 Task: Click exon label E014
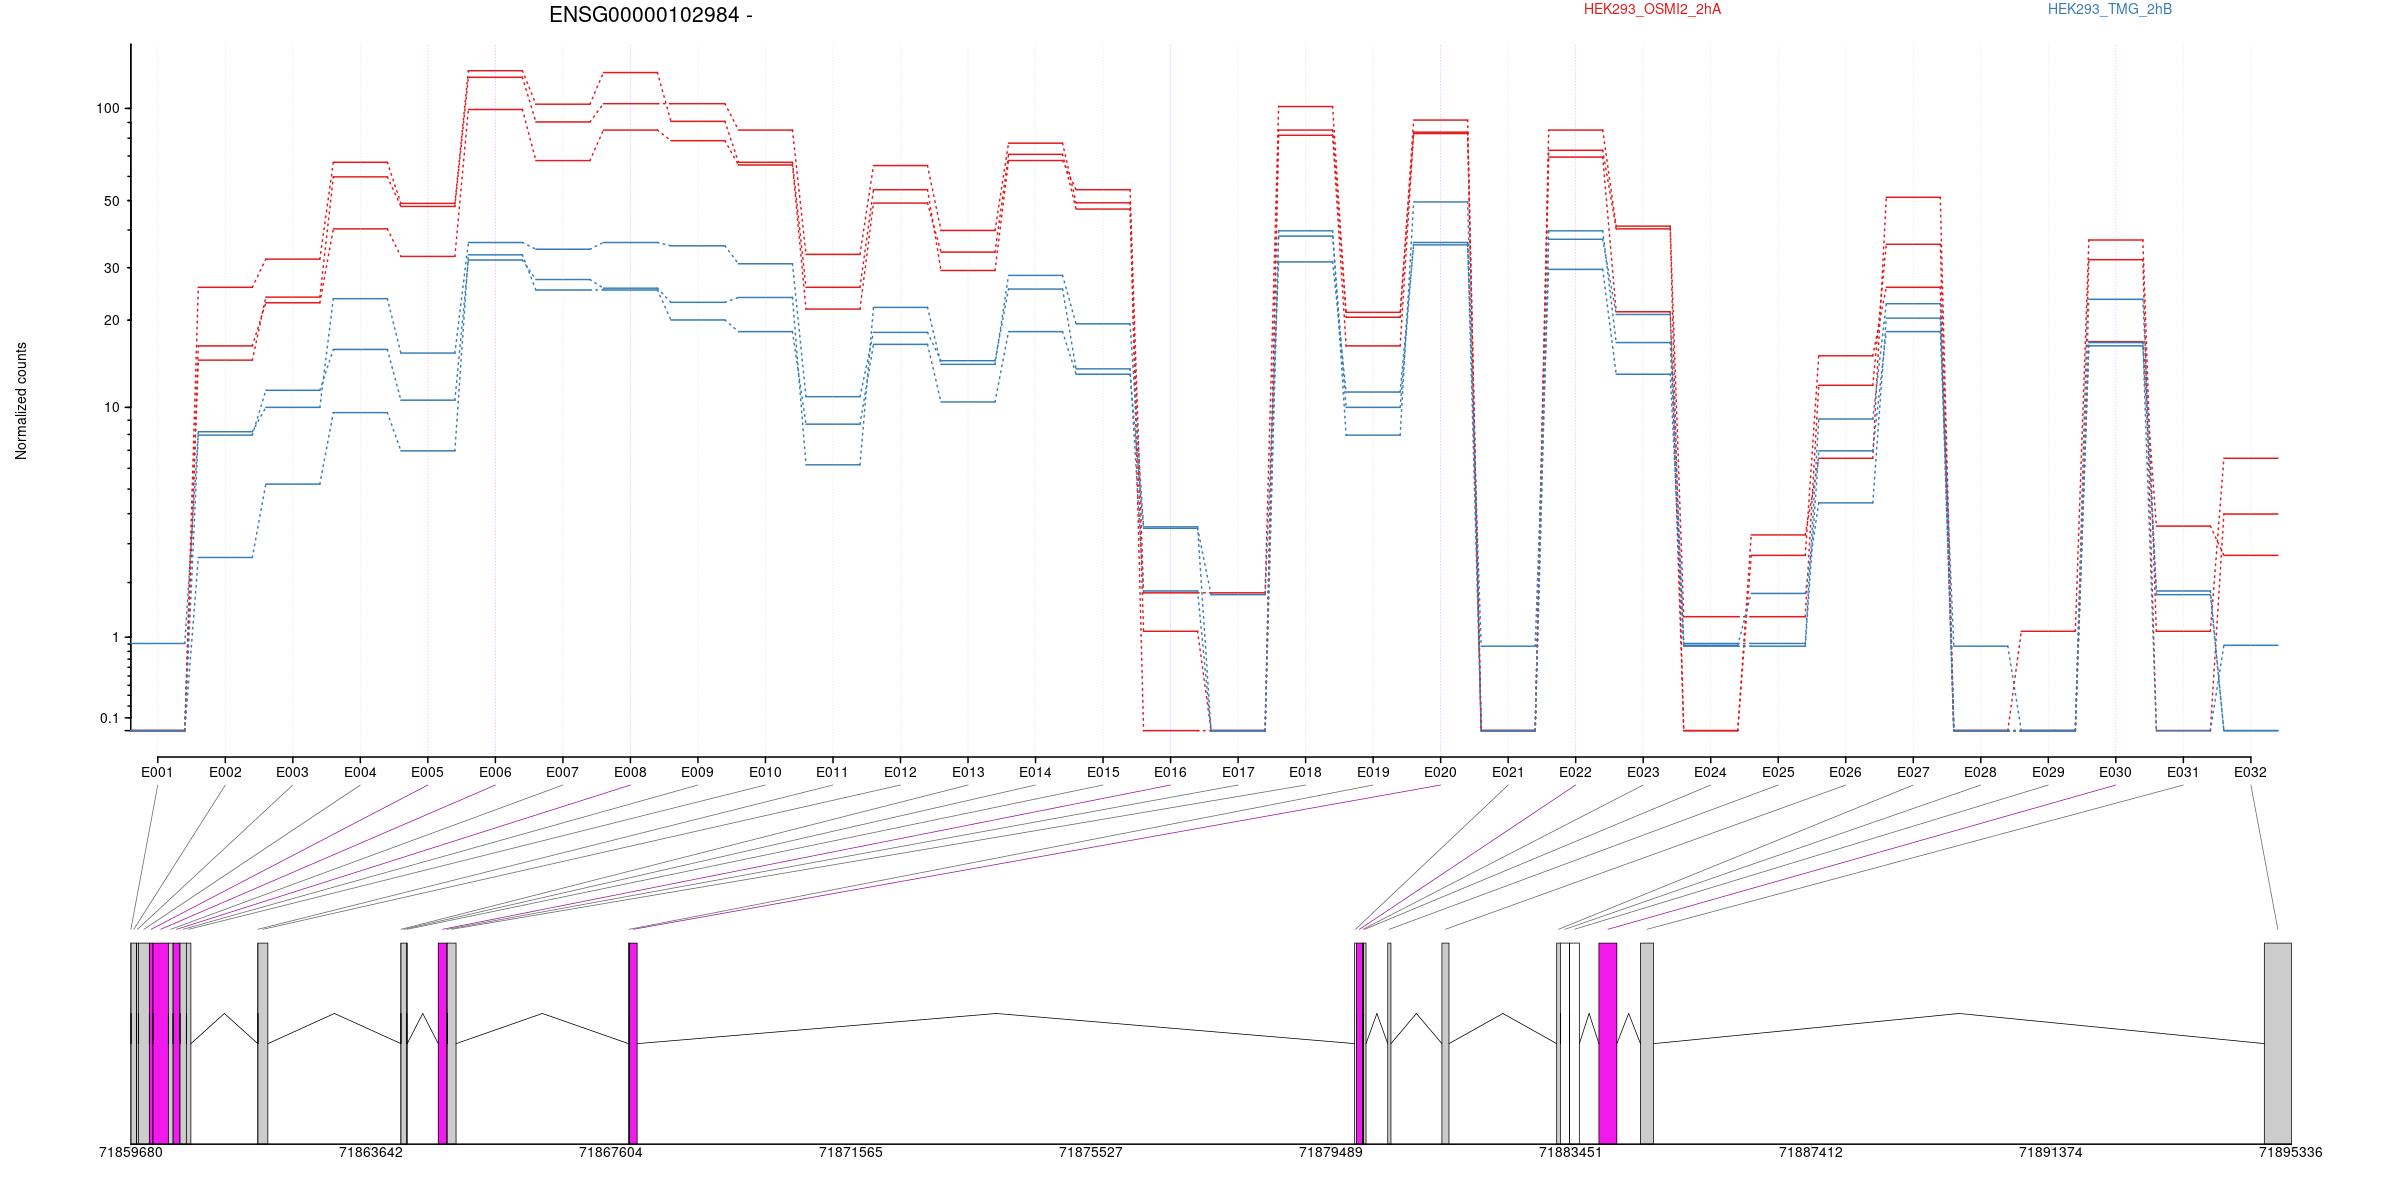(1035, 772)
